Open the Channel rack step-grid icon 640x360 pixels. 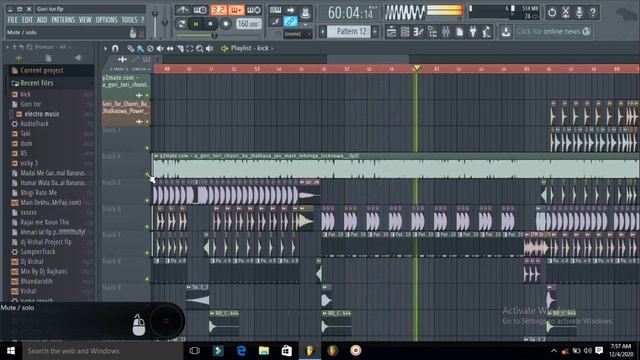(405, 31)
